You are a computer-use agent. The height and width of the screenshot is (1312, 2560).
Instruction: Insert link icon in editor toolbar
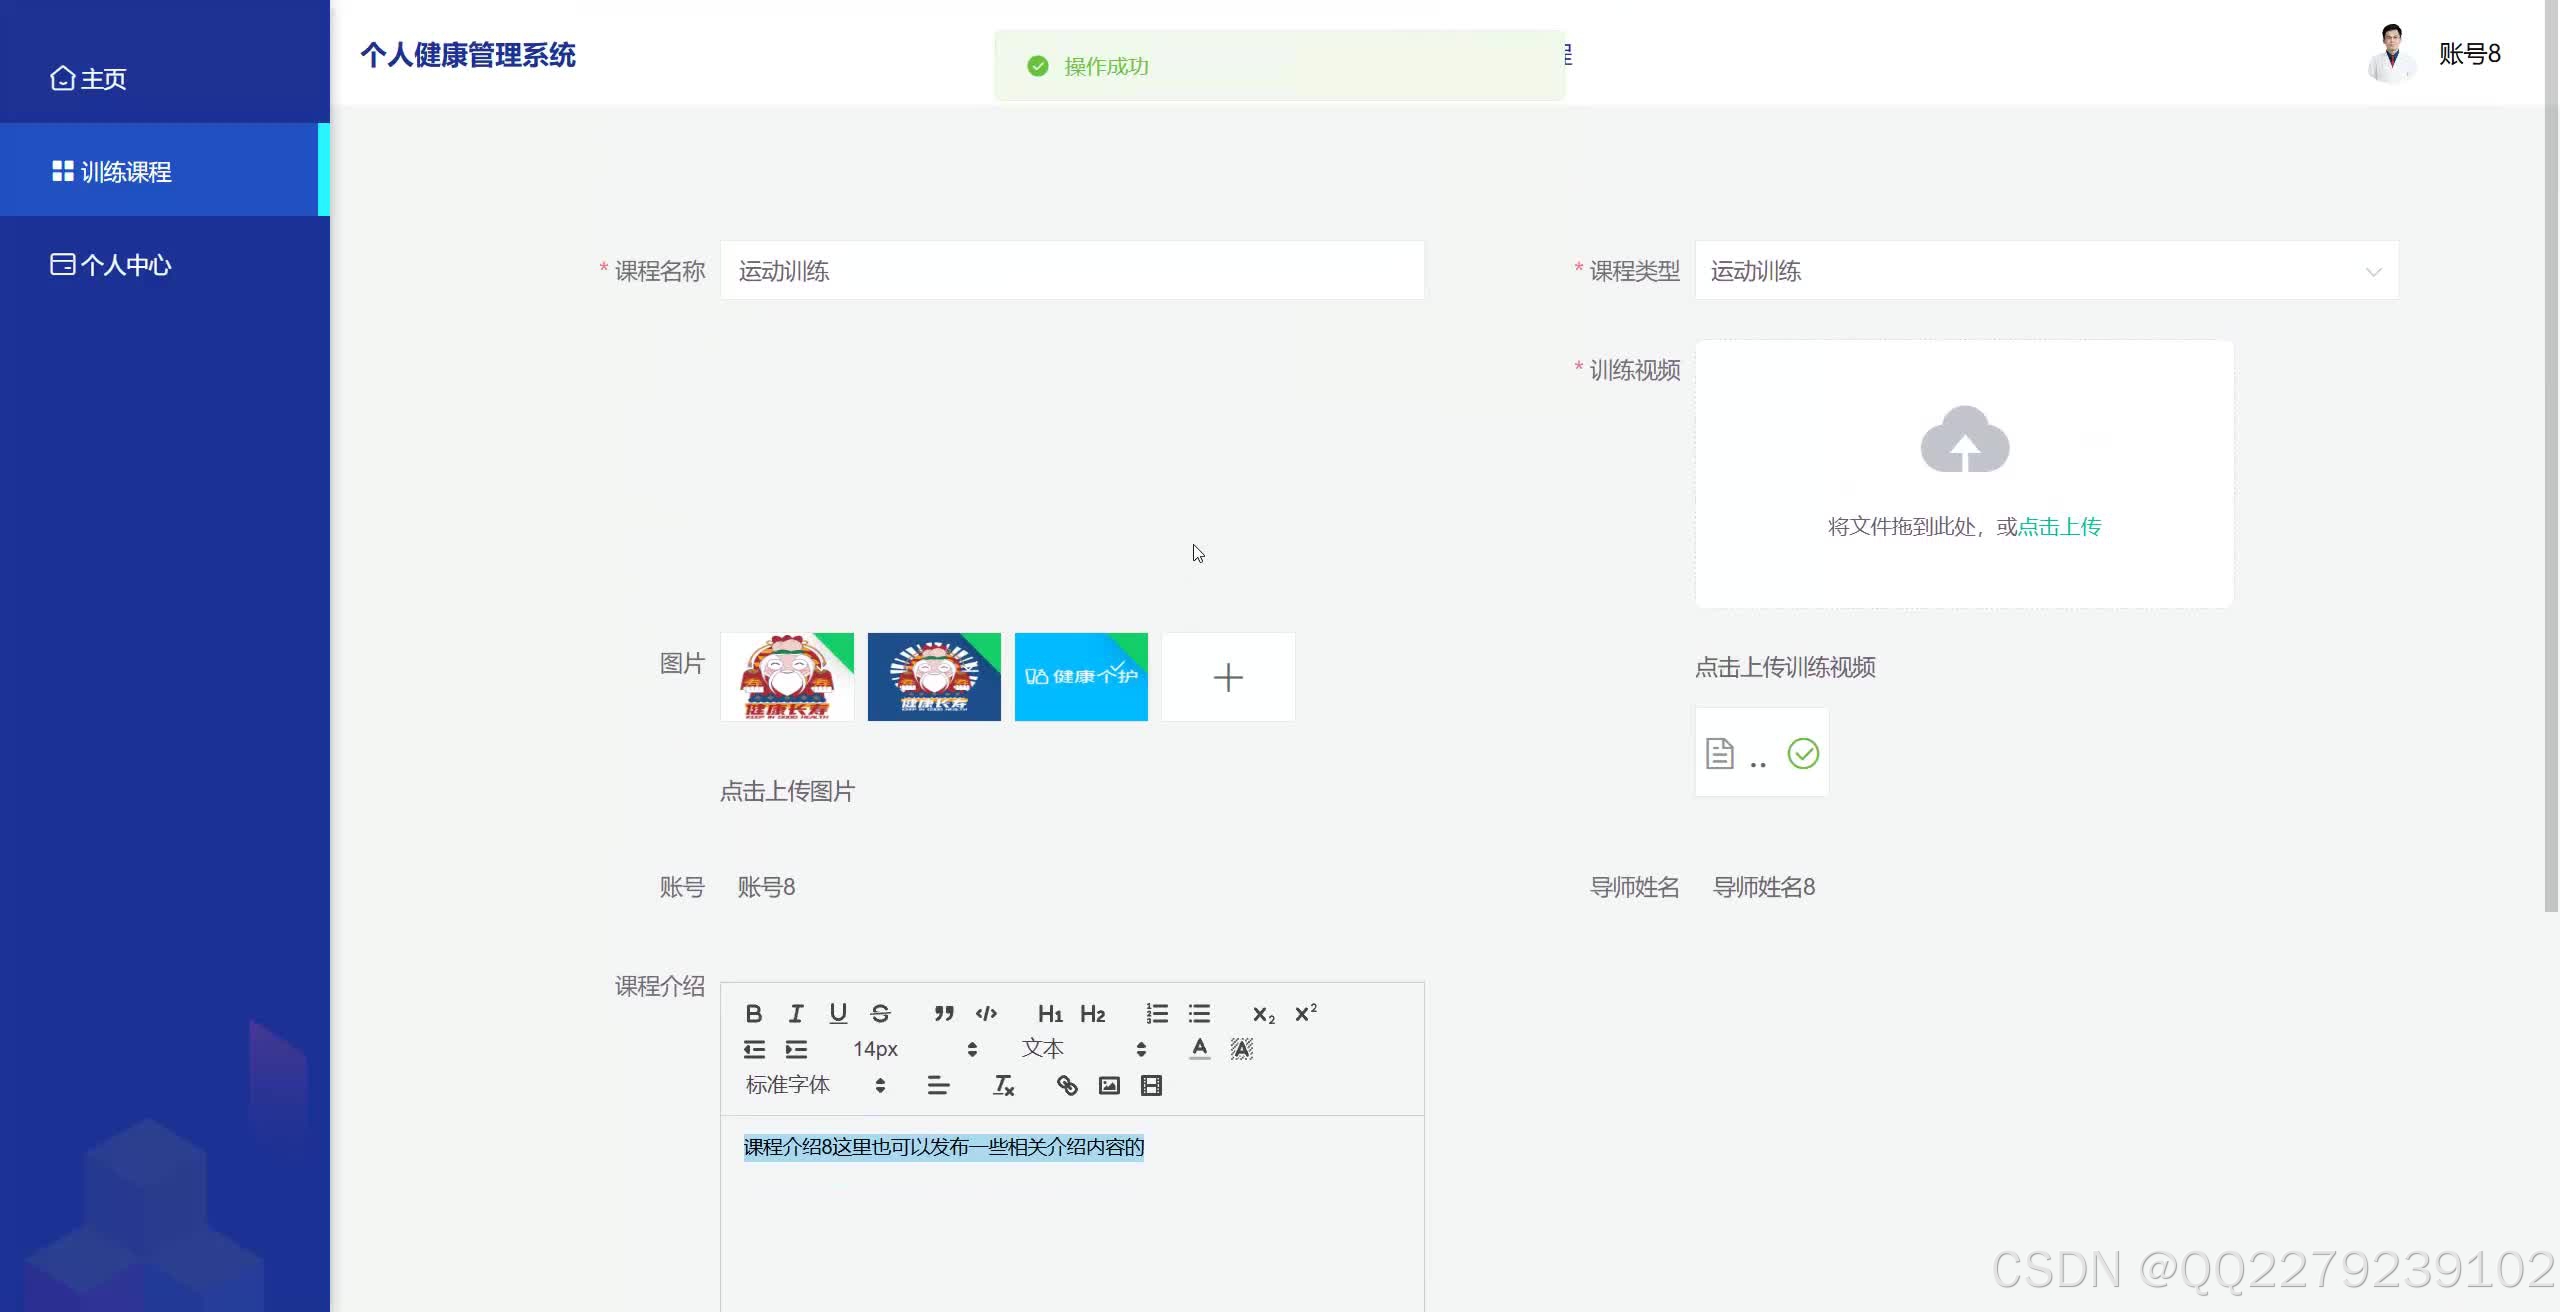coord(1067,1086)
